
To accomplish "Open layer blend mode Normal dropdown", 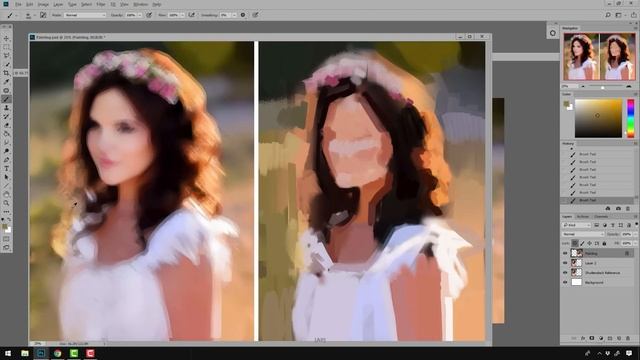I will (x=583, y=234).
